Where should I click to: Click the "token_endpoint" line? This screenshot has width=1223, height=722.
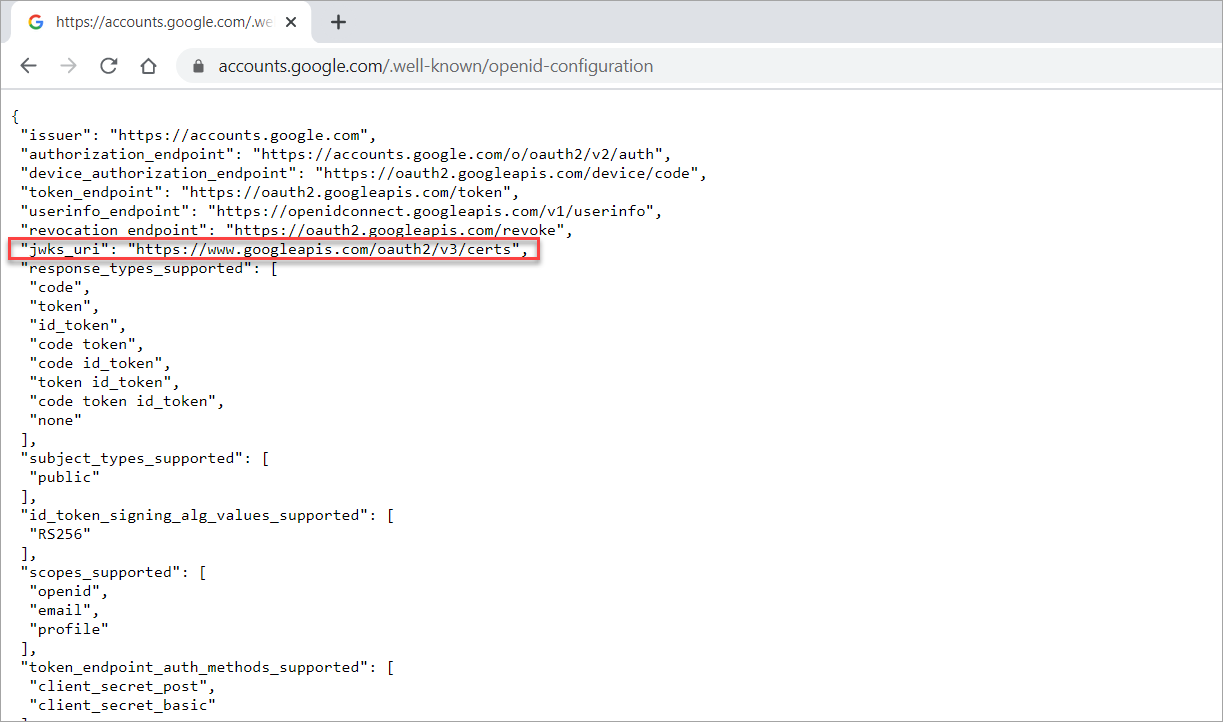coord(270,192)
